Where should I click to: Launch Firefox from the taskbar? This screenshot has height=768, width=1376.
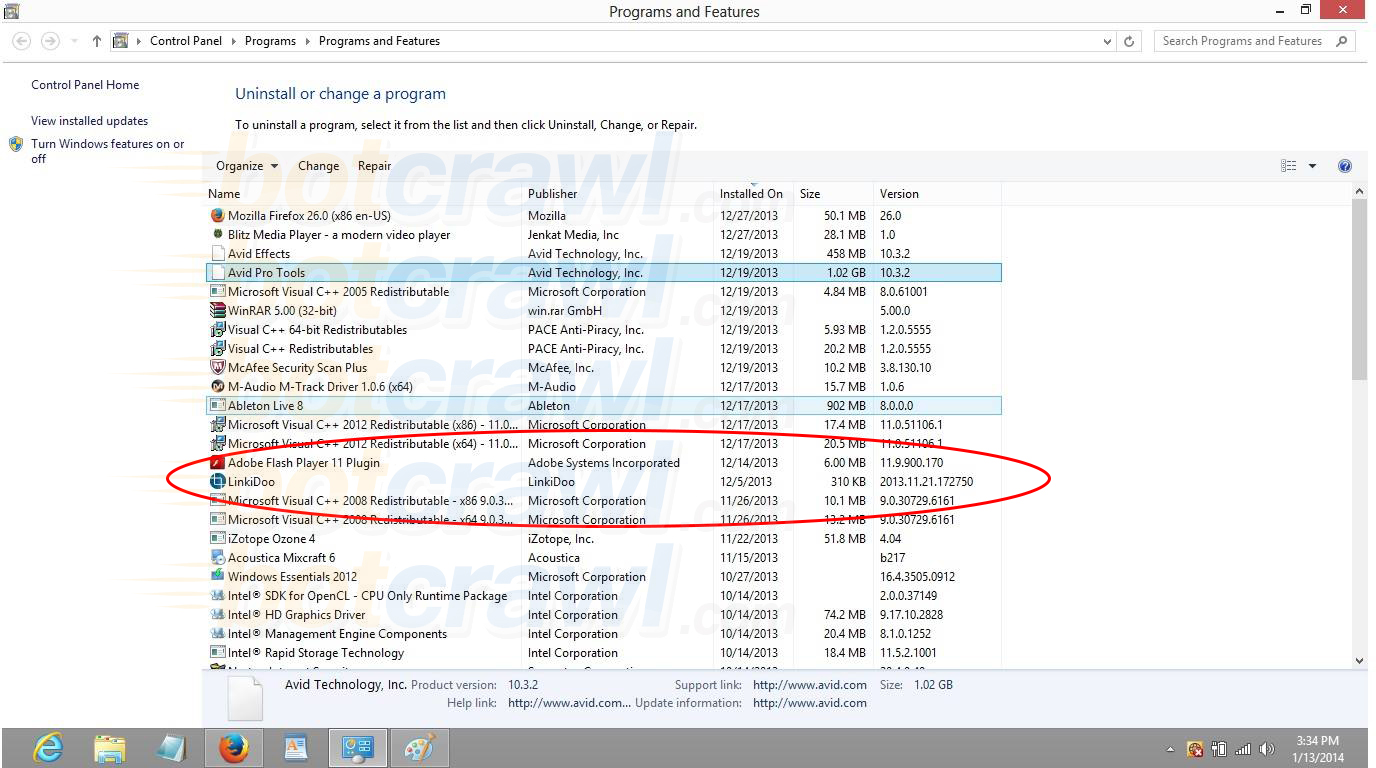click(233, 747)
